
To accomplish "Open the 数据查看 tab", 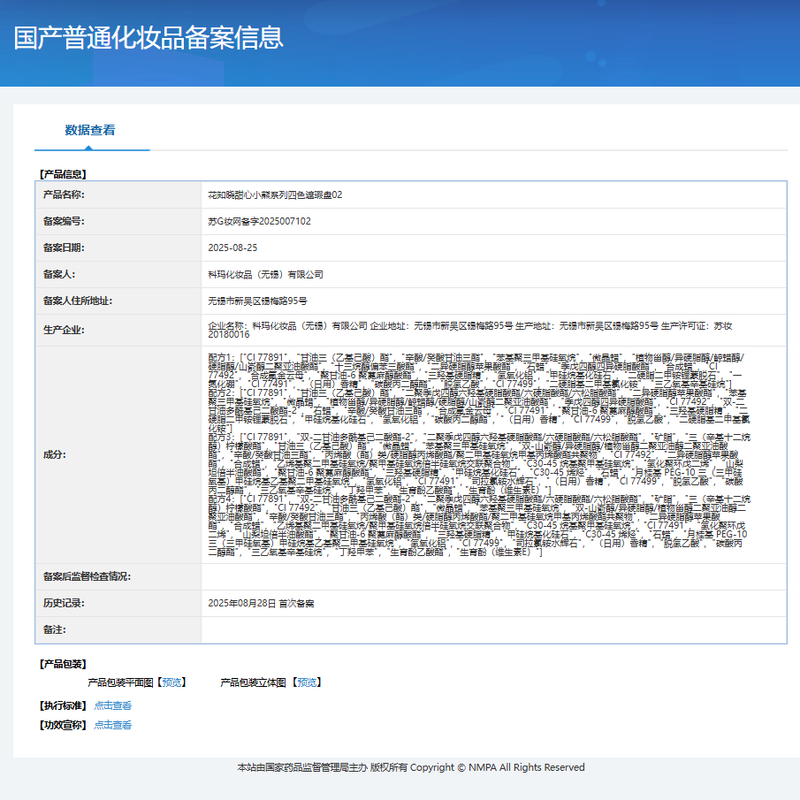I will (90, 130).
